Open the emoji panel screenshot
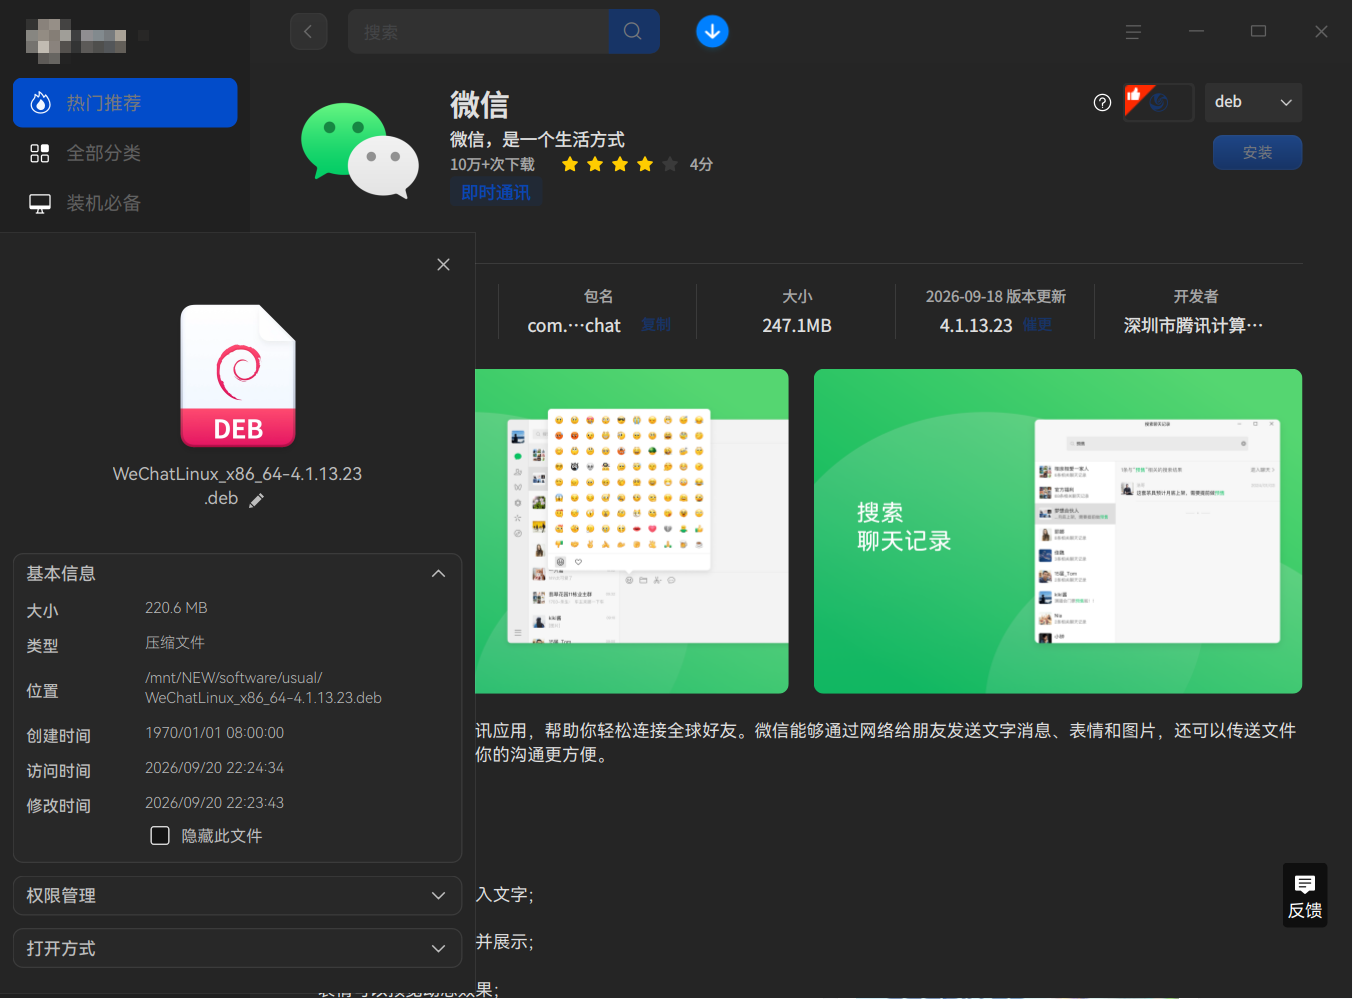 point(632,531)
